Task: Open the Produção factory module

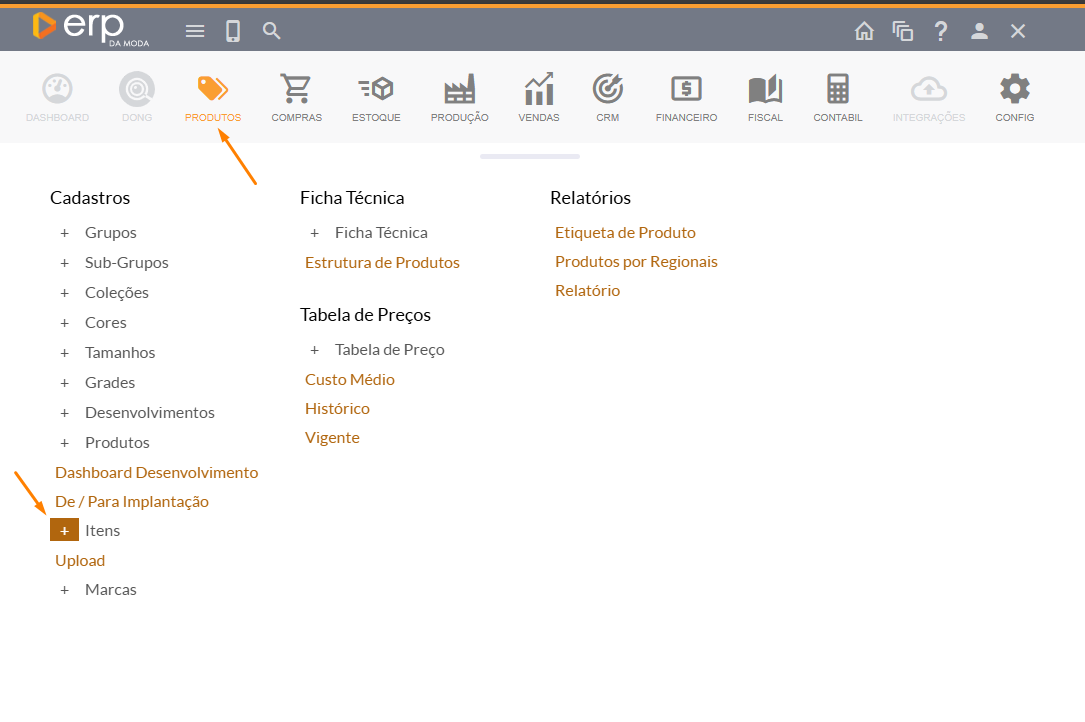Action: click(x=459, y=98)
